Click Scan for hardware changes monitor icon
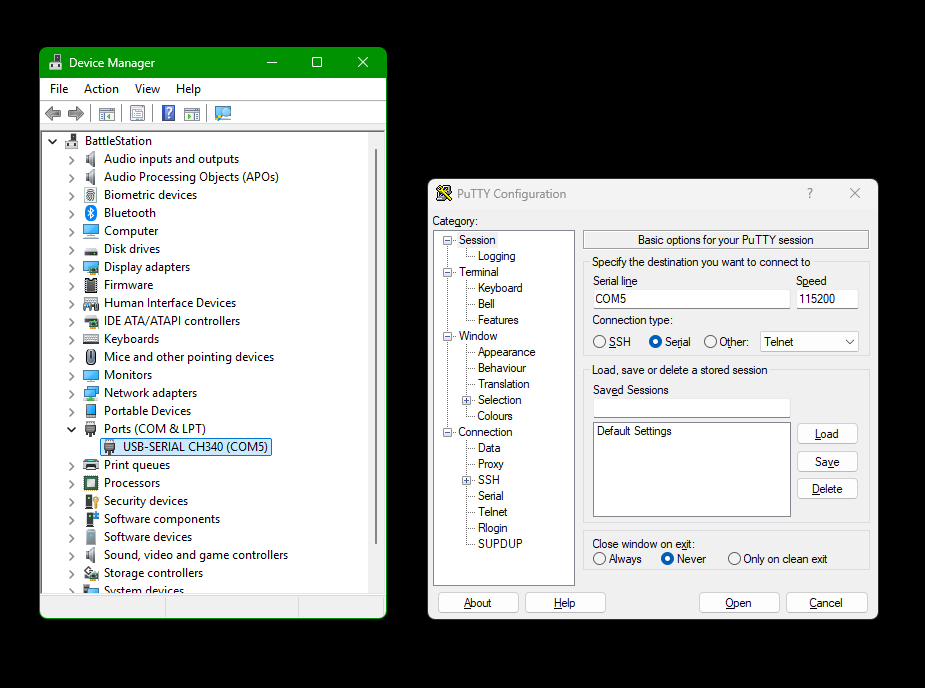 click(223, 113)
